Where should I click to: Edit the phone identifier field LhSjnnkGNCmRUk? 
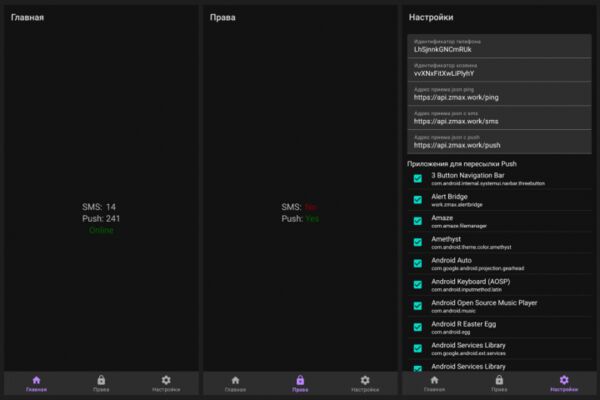tap(499, 46)
